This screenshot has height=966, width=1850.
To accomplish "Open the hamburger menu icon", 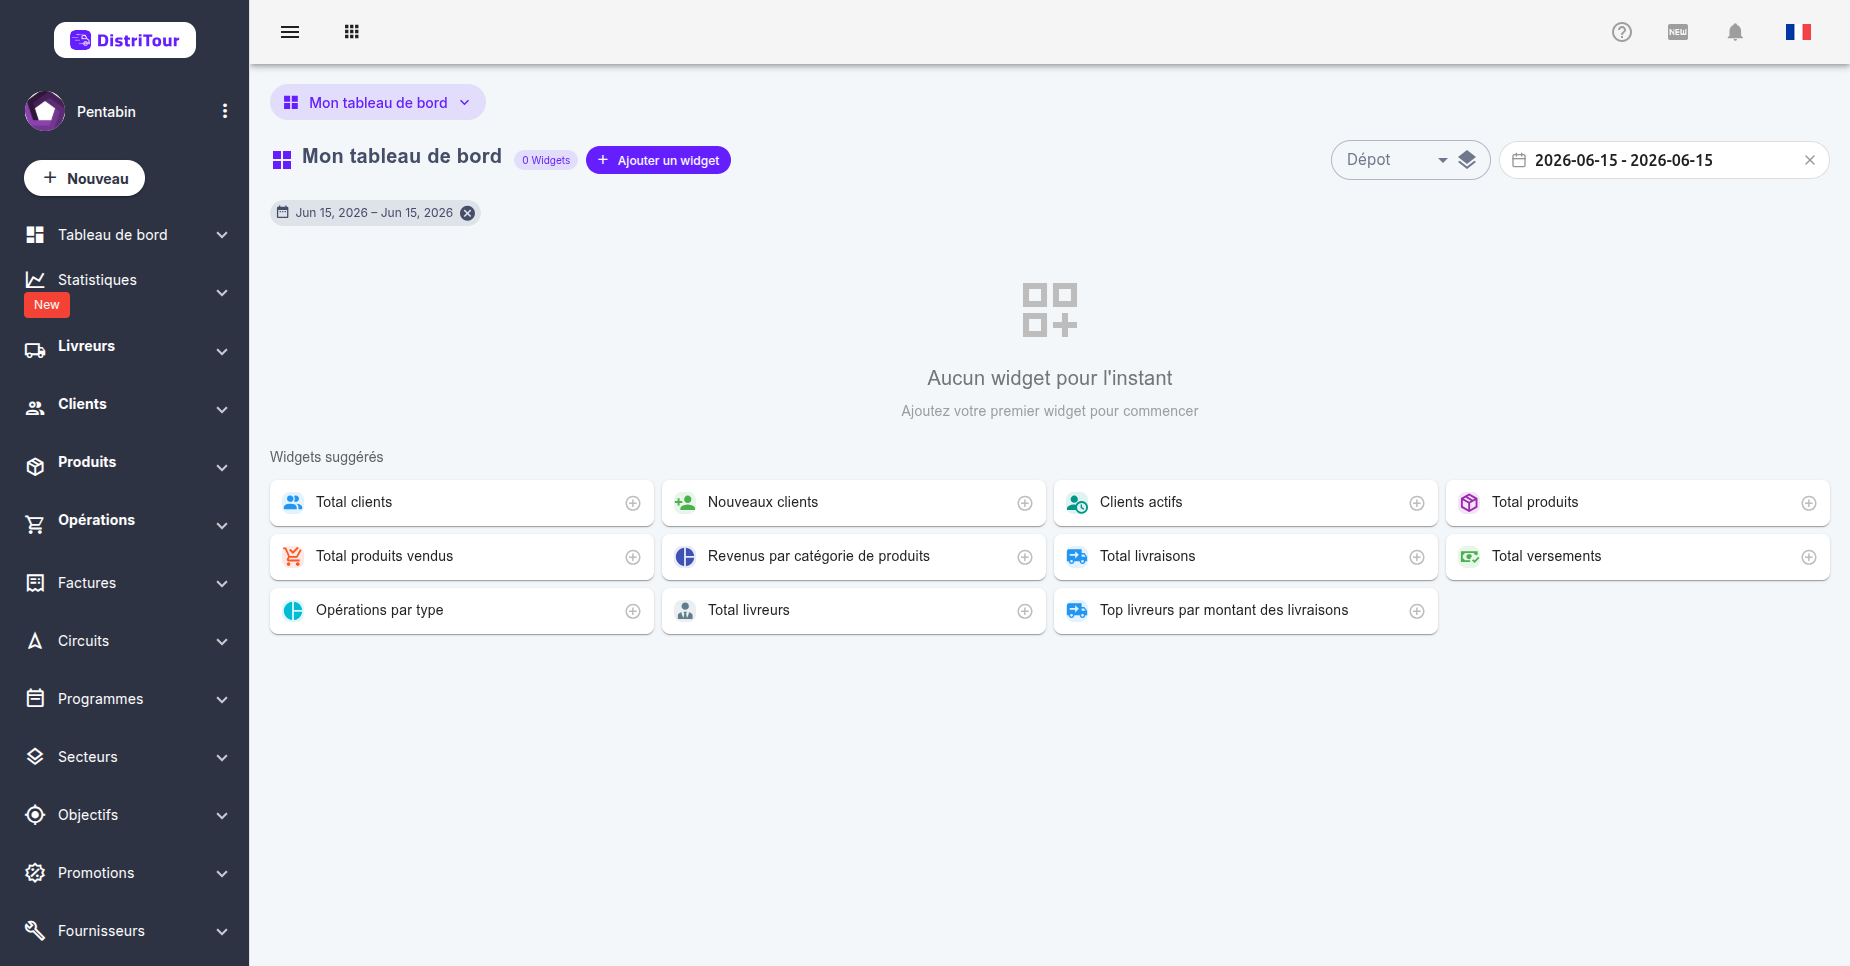I will pos(290,32).
